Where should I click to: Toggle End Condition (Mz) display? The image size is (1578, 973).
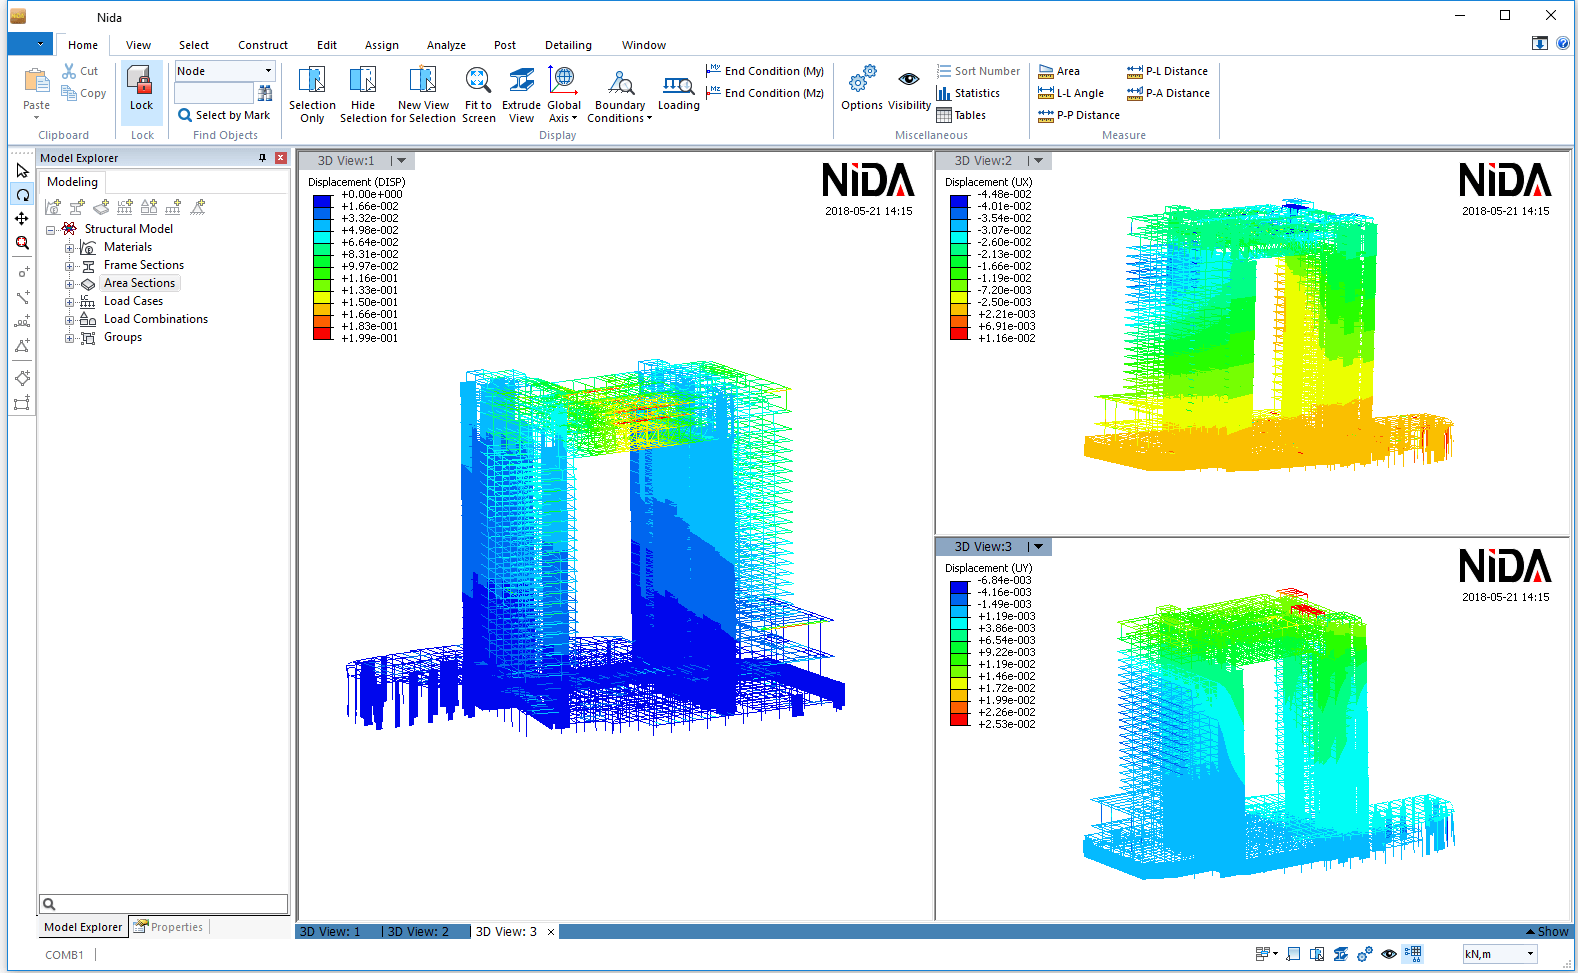tap(765, 93)
